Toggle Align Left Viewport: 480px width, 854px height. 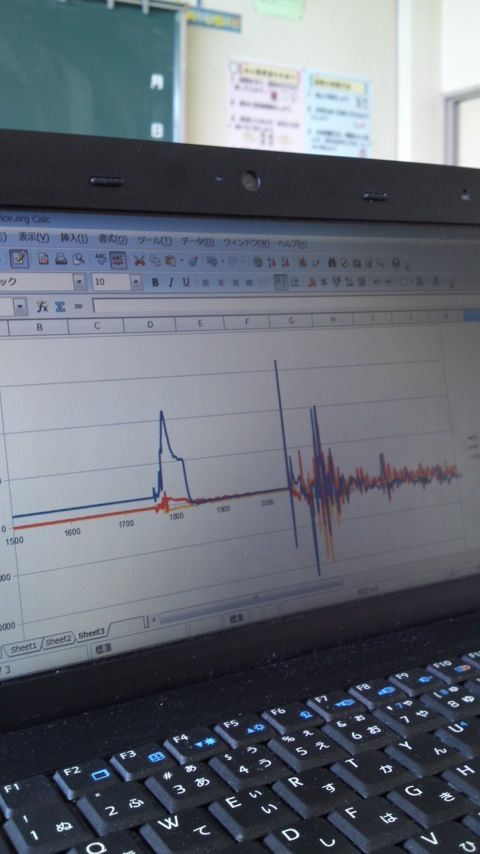206,282
